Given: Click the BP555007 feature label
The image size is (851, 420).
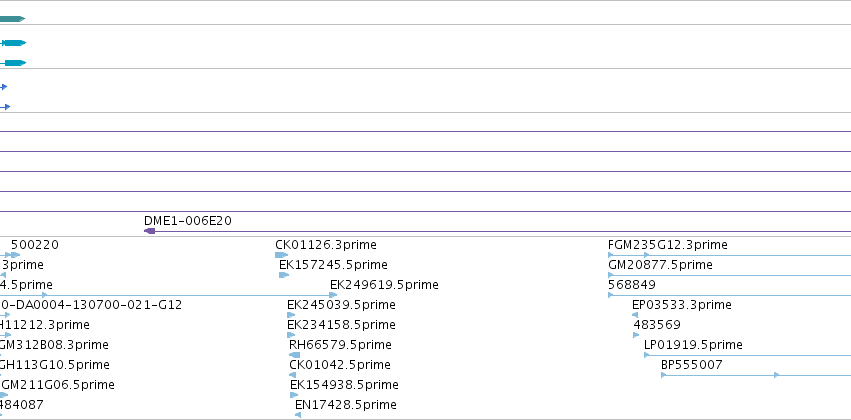Looking at the screenshot, I should pos(692,365).
